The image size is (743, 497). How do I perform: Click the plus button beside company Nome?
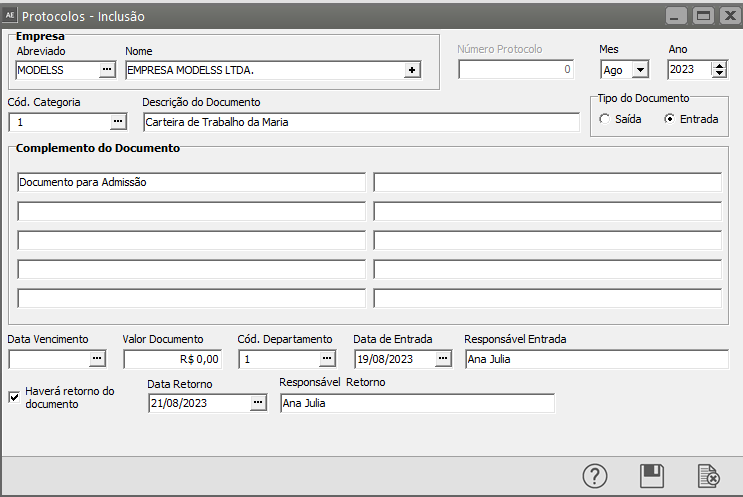coord(411,70)
